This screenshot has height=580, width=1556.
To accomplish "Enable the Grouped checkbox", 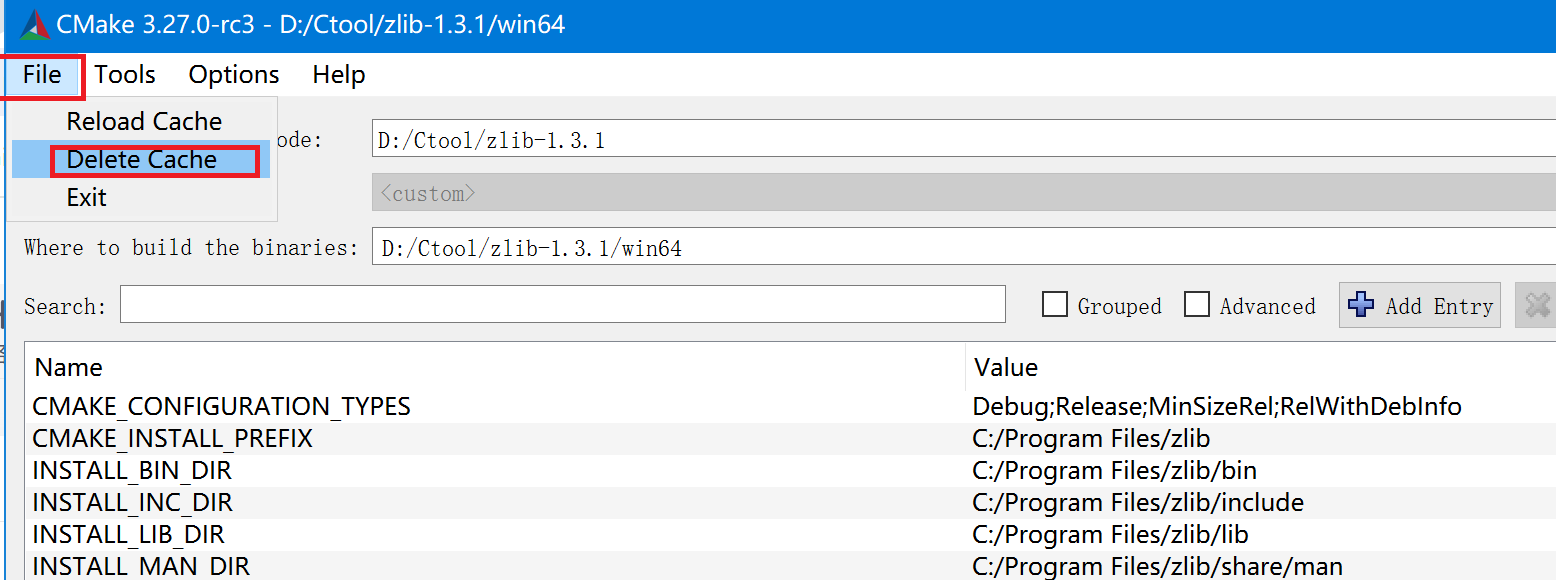I will [1055, 305].
